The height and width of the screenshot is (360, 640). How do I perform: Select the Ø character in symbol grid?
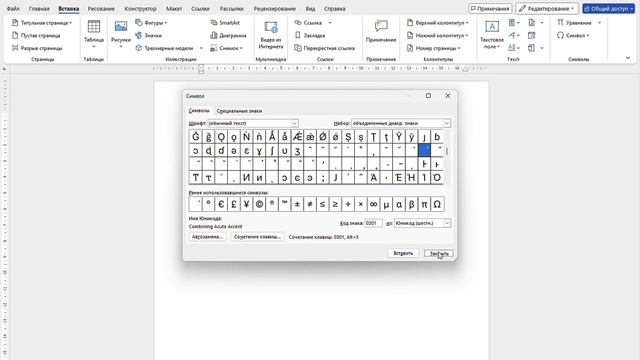(x=323, y=137)
